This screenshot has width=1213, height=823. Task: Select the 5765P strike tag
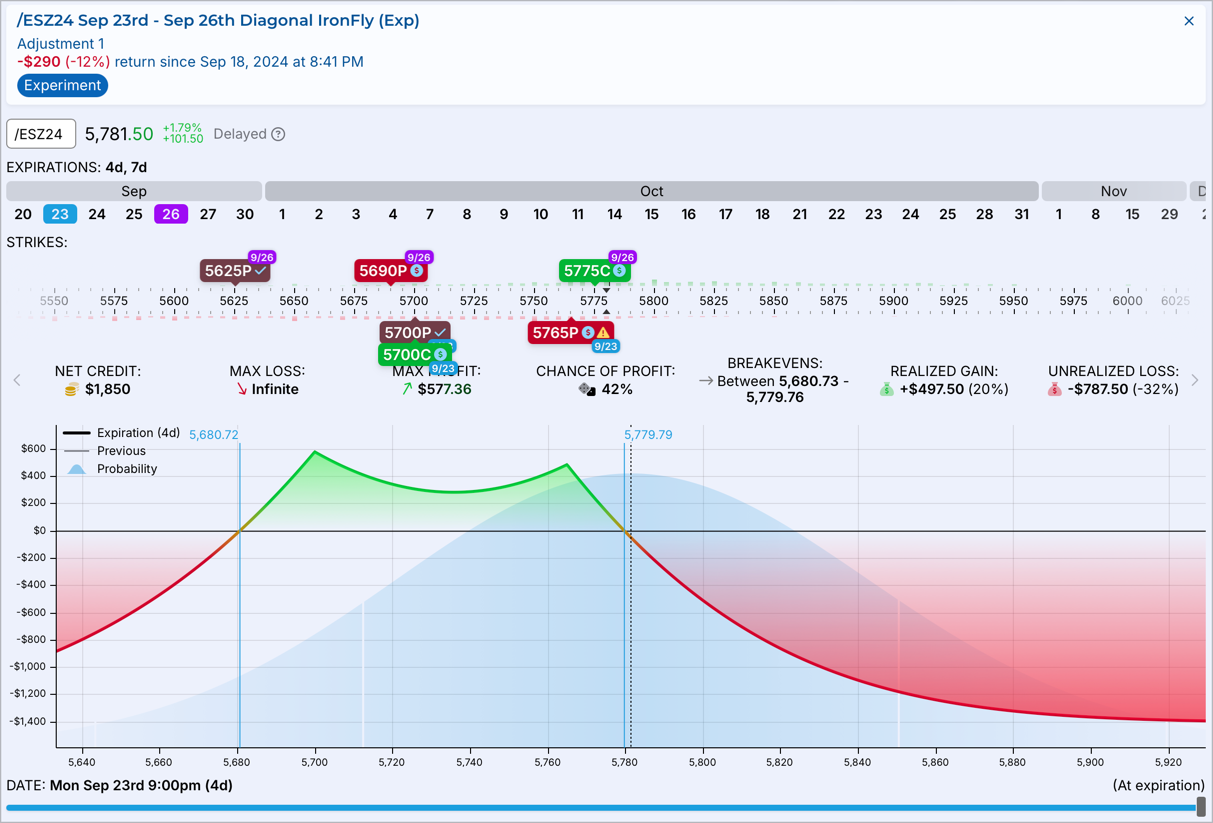click(x=571, y=332)
